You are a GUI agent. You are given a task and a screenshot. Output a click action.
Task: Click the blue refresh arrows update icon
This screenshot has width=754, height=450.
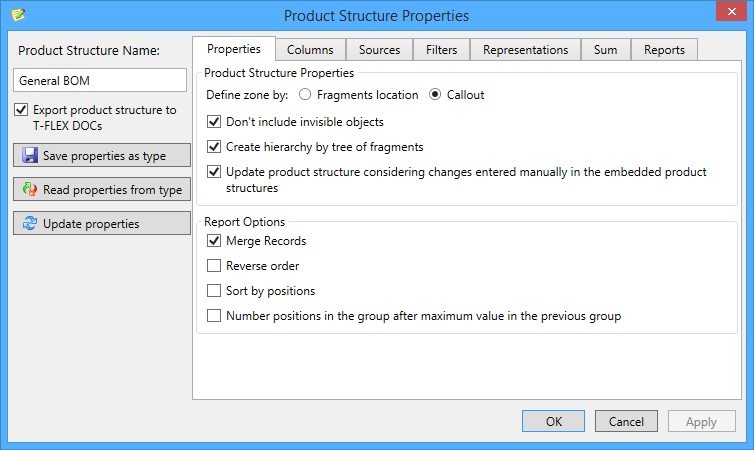[30, 223]
